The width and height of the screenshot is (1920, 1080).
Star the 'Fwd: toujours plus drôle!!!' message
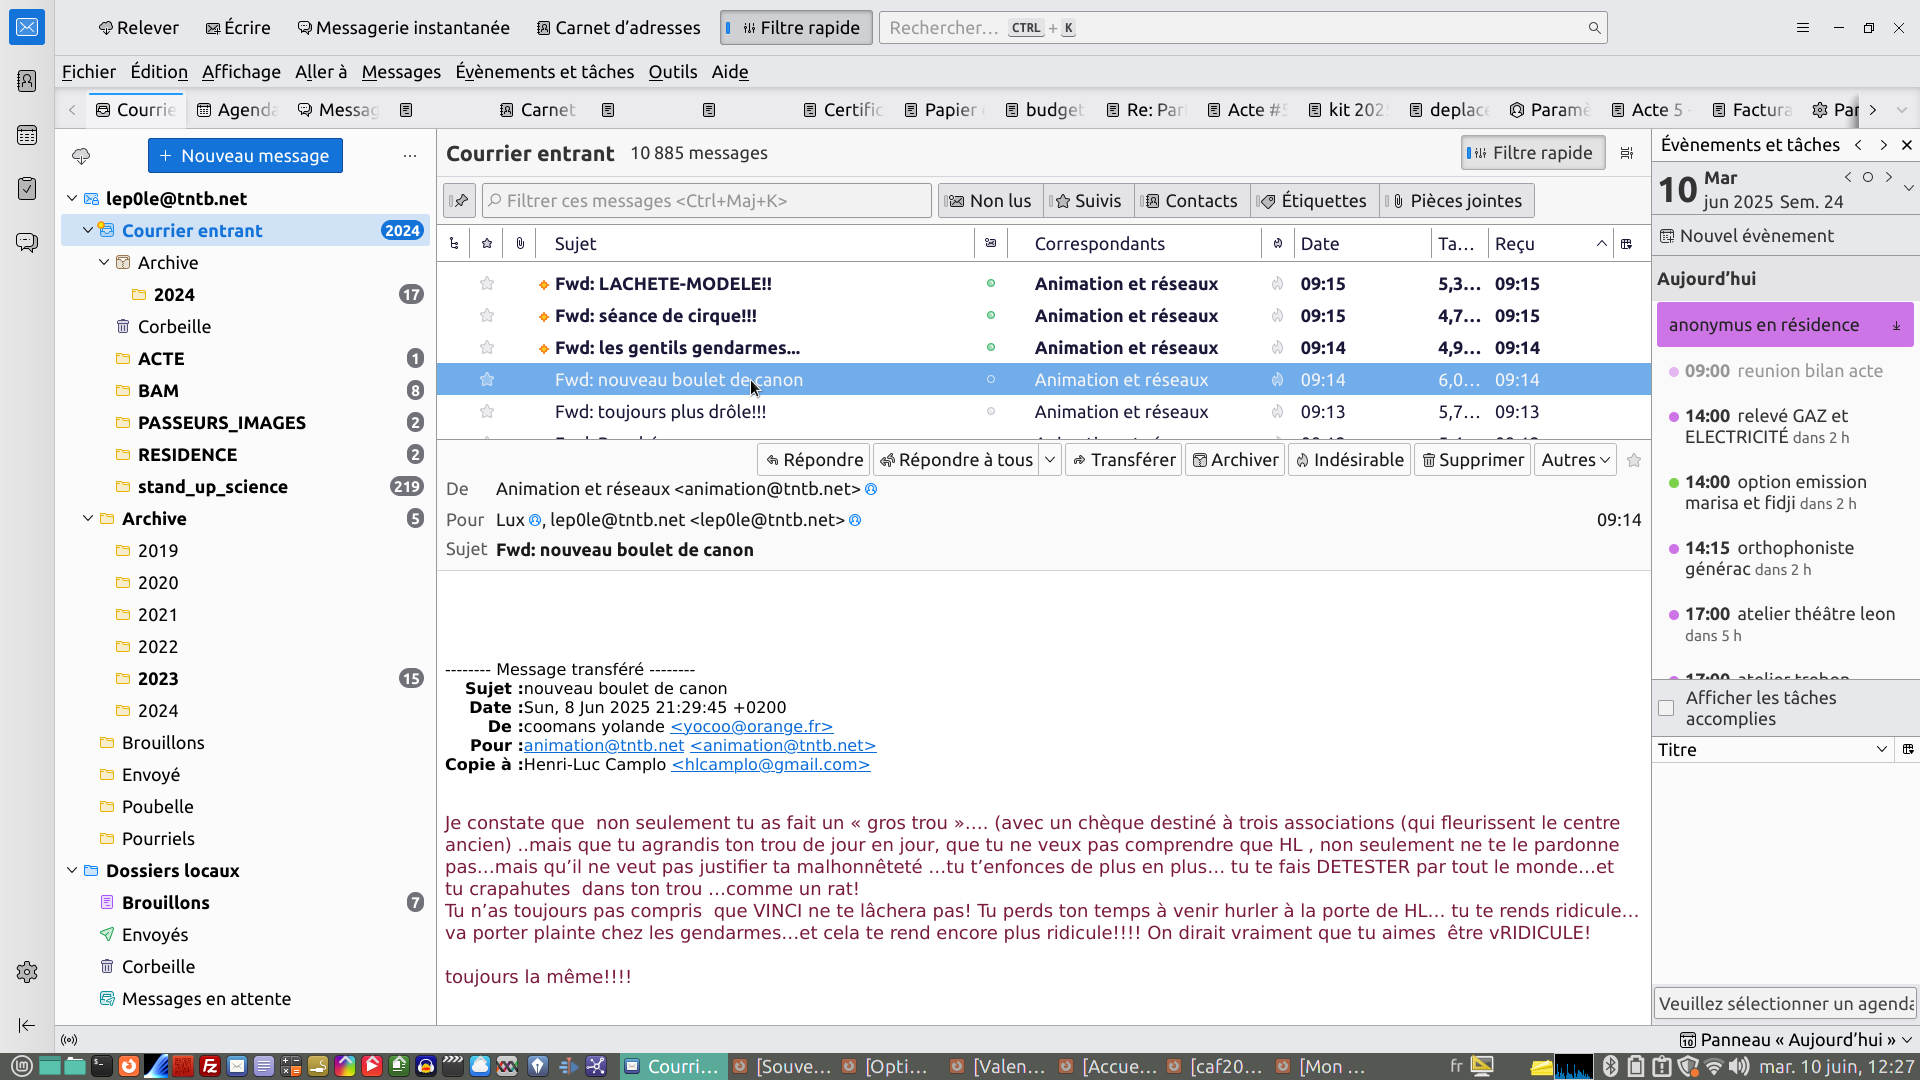click(x=487, y=411)
